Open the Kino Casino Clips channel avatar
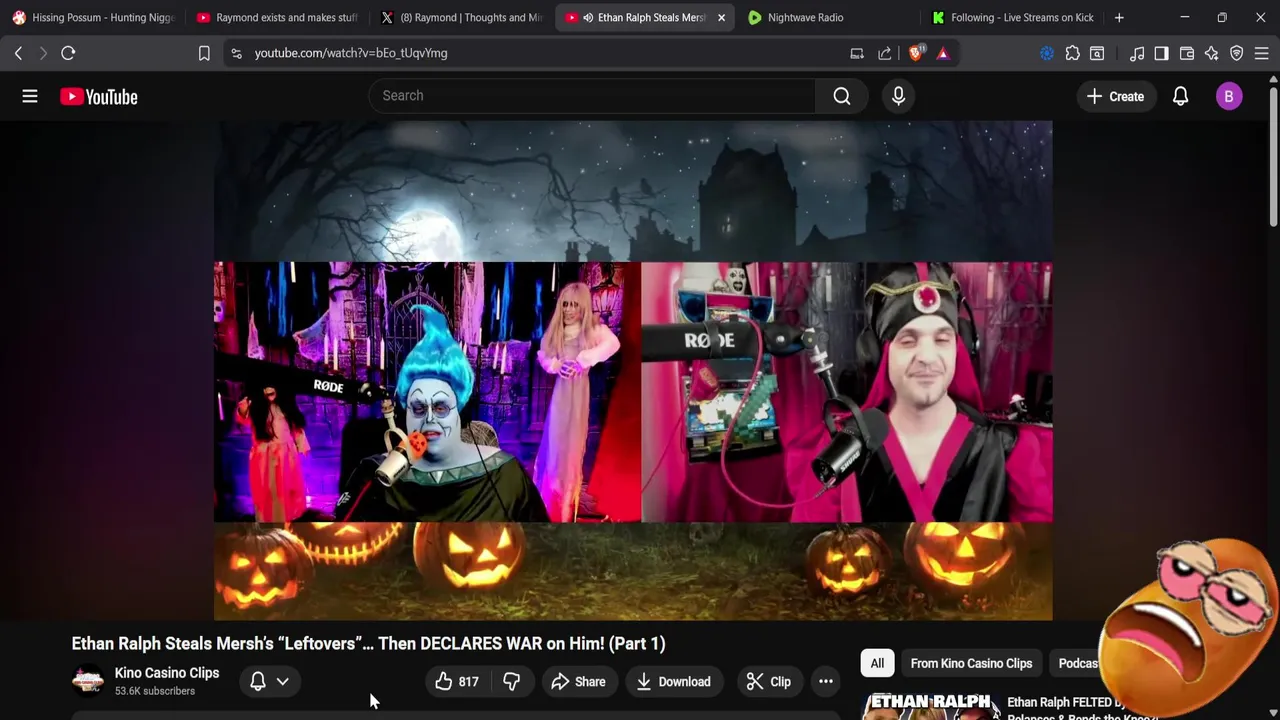The width and height of the screenshot is (1280, 720). (x=88, y=681)
